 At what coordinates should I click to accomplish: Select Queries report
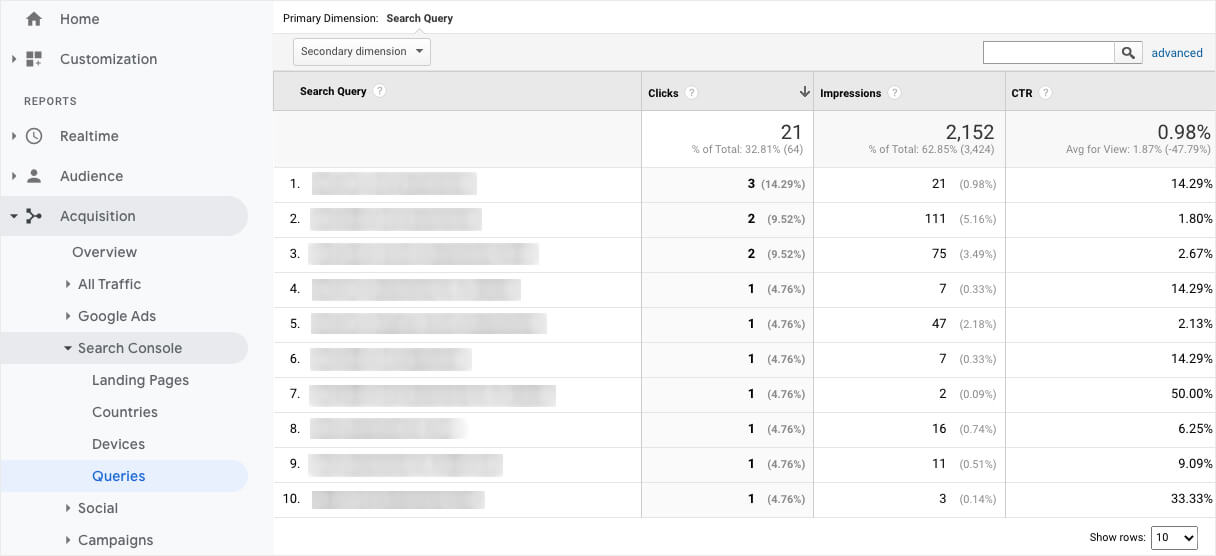pyautogui.click(x=118, y=476)
